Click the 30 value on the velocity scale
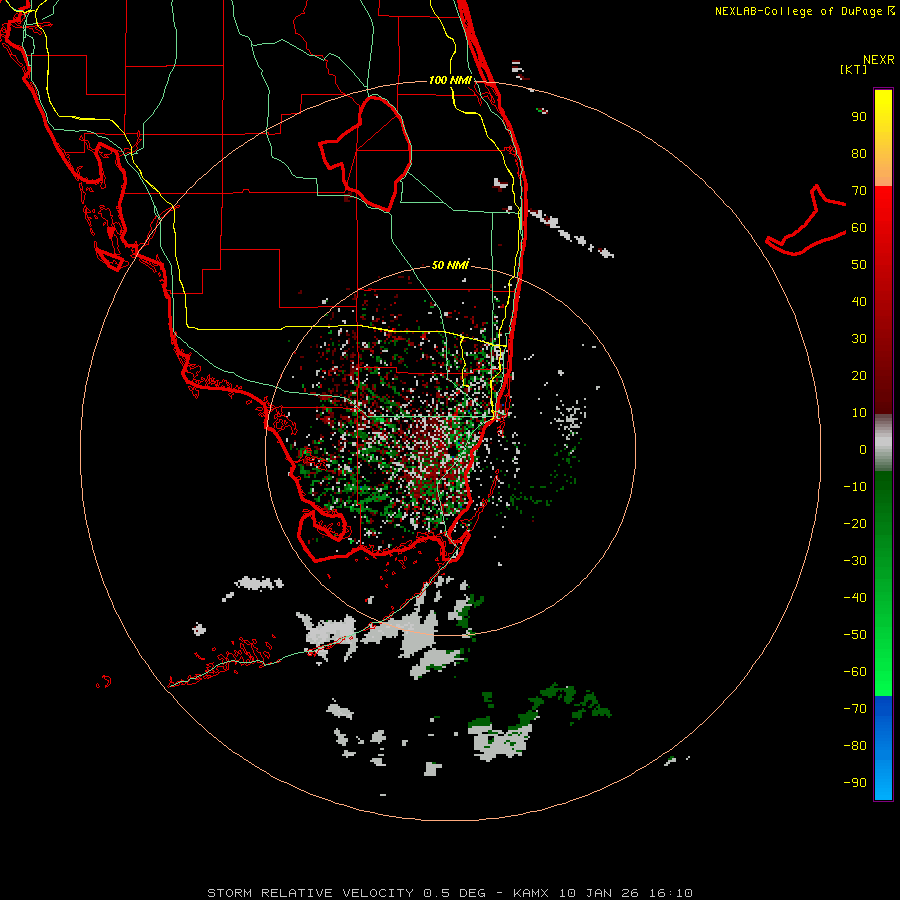Viewport: 900px width, 900px height. coord(859,339)
